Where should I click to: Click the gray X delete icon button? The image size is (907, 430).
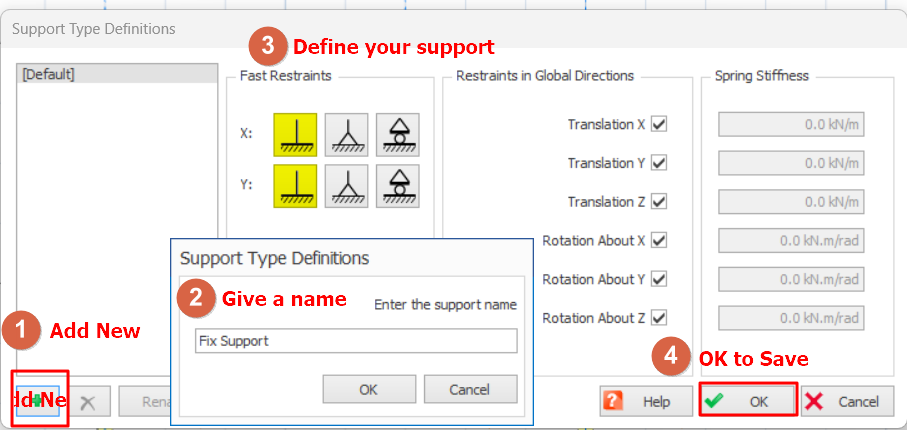point(88,402)
